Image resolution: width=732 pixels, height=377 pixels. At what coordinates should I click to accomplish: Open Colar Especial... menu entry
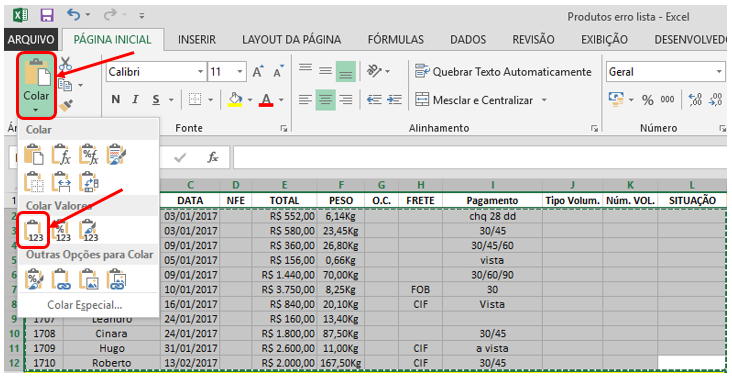(x=85, y=305)
